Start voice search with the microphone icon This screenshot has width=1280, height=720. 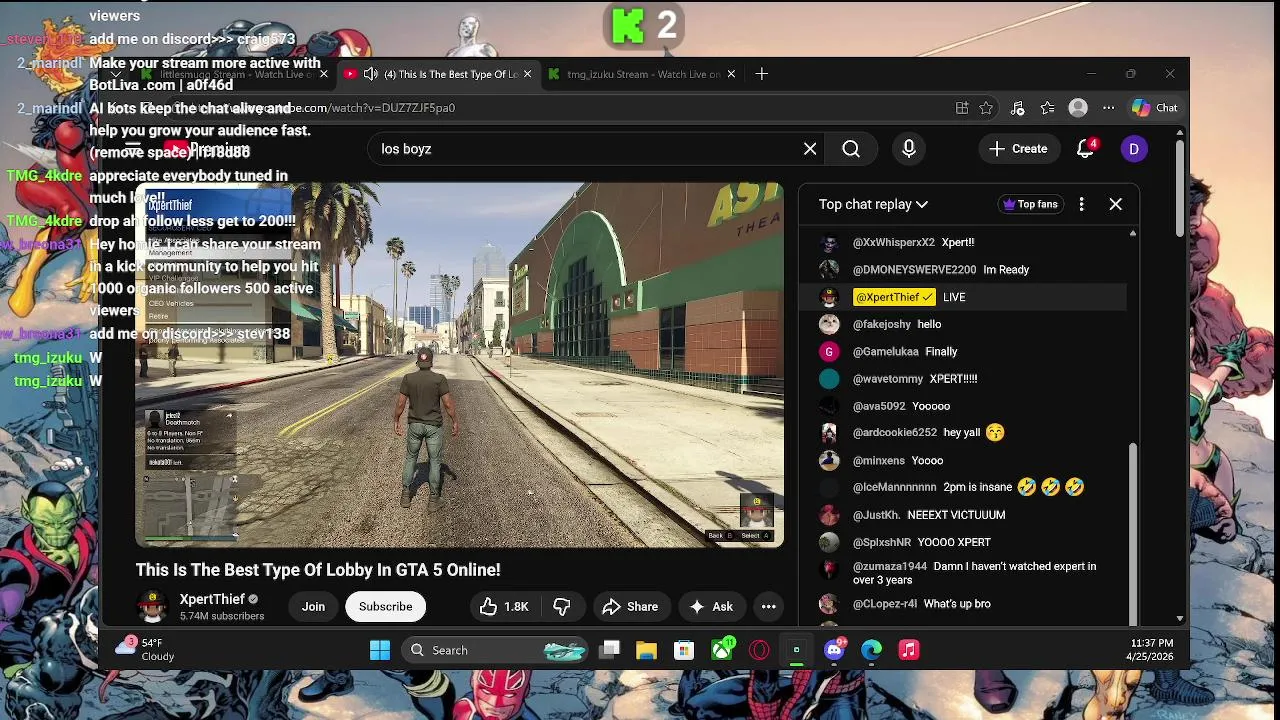coord(909,149)
